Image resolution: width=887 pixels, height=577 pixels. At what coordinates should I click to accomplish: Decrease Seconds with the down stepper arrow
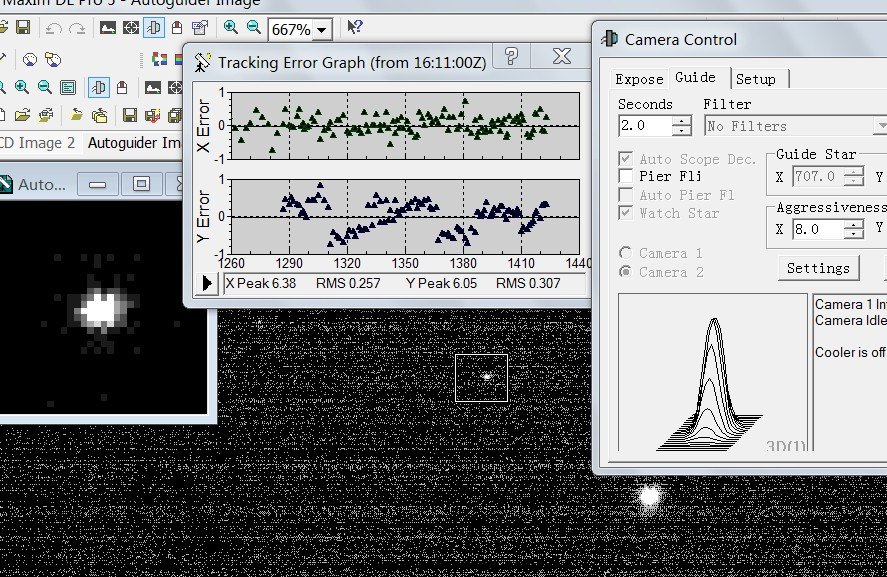click(x=682, y=131)
